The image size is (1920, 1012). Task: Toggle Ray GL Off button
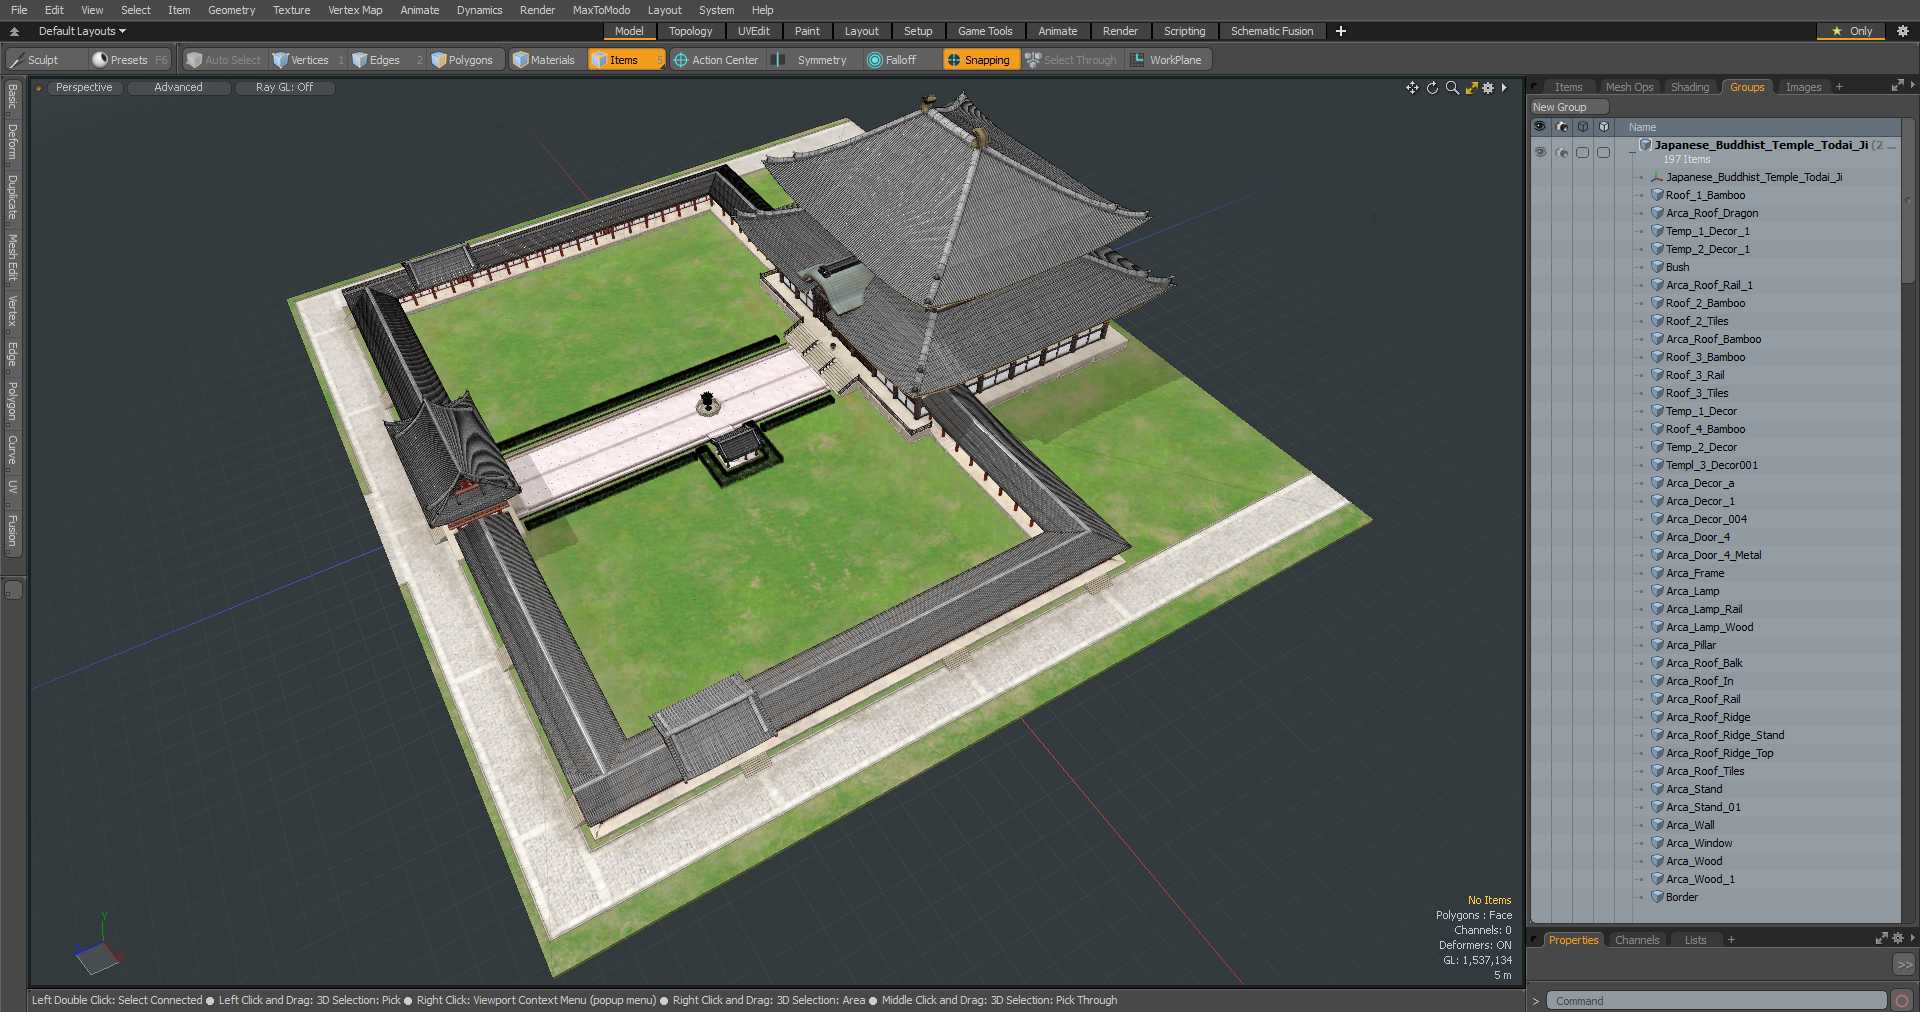click(x=284, y=88)
